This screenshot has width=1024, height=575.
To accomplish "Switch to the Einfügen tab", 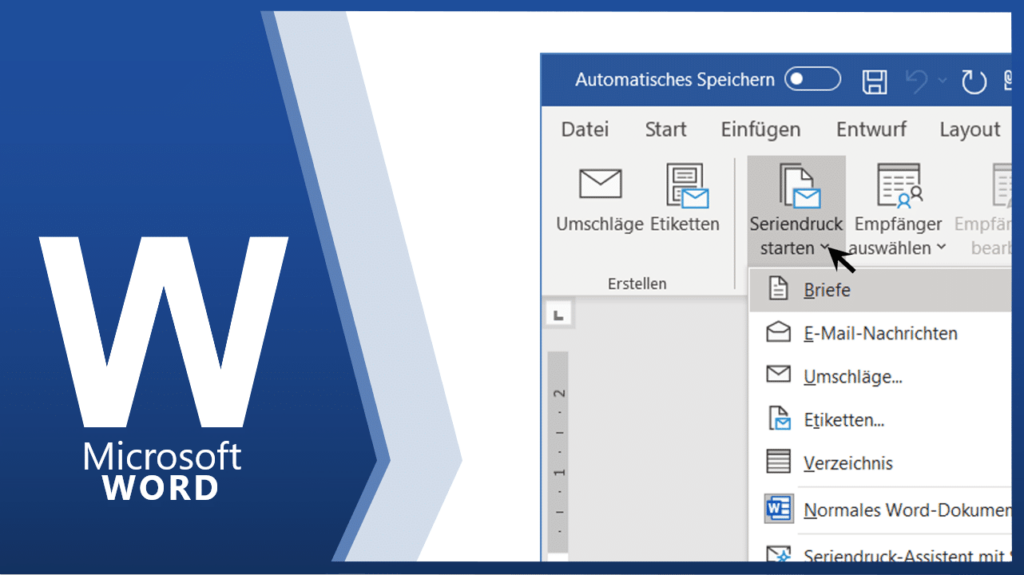I will coord(760,130).
